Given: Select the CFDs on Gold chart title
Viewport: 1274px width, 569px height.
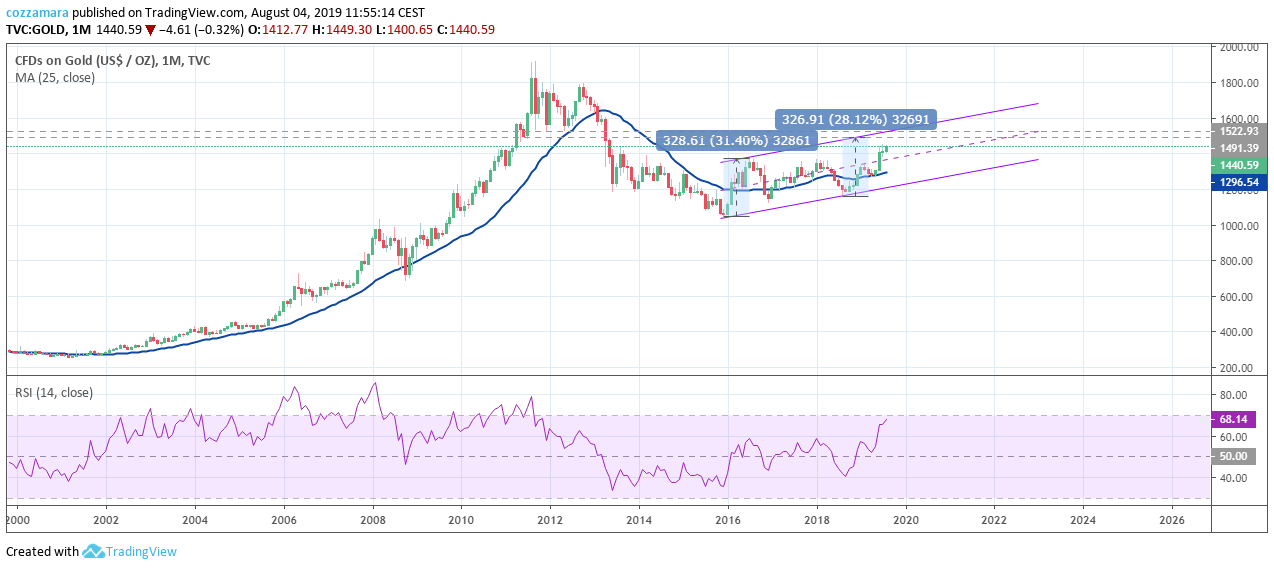Looking at the screenshot, I should pyautogui.click(x=112, y=60).
